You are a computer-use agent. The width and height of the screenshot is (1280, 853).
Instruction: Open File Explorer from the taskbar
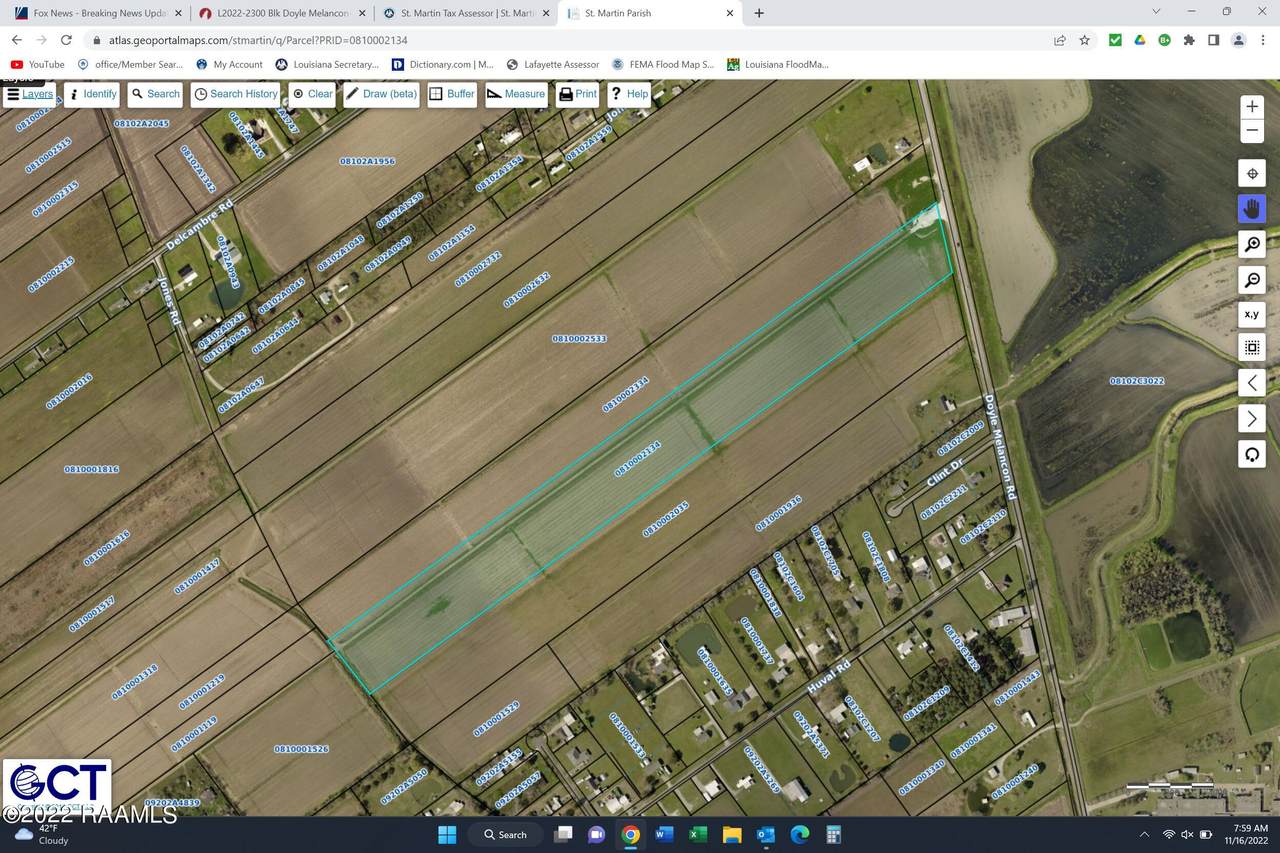[x=731, y=834]
